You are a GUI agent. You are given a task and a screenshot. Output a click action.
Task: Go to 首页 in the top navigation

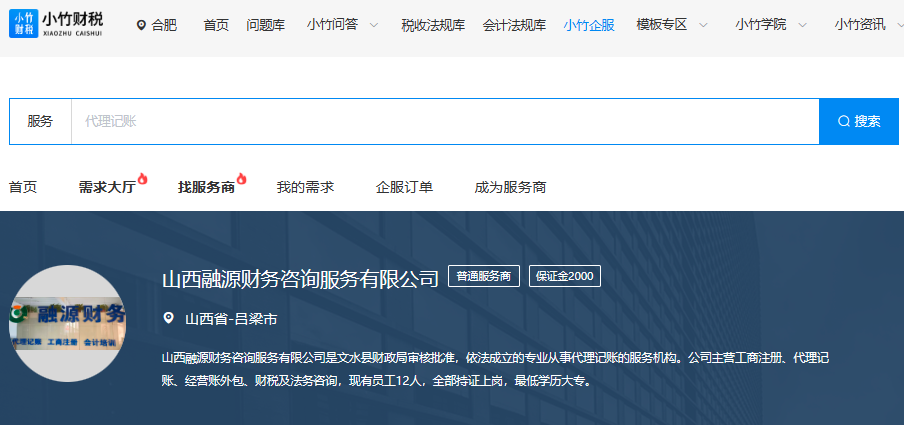[x=216, y=25]
